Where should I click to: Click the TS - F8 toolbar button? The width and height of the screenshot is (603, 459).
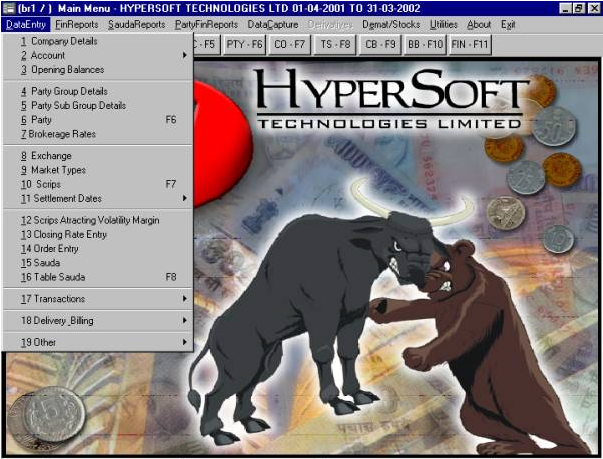pos(335,45)
